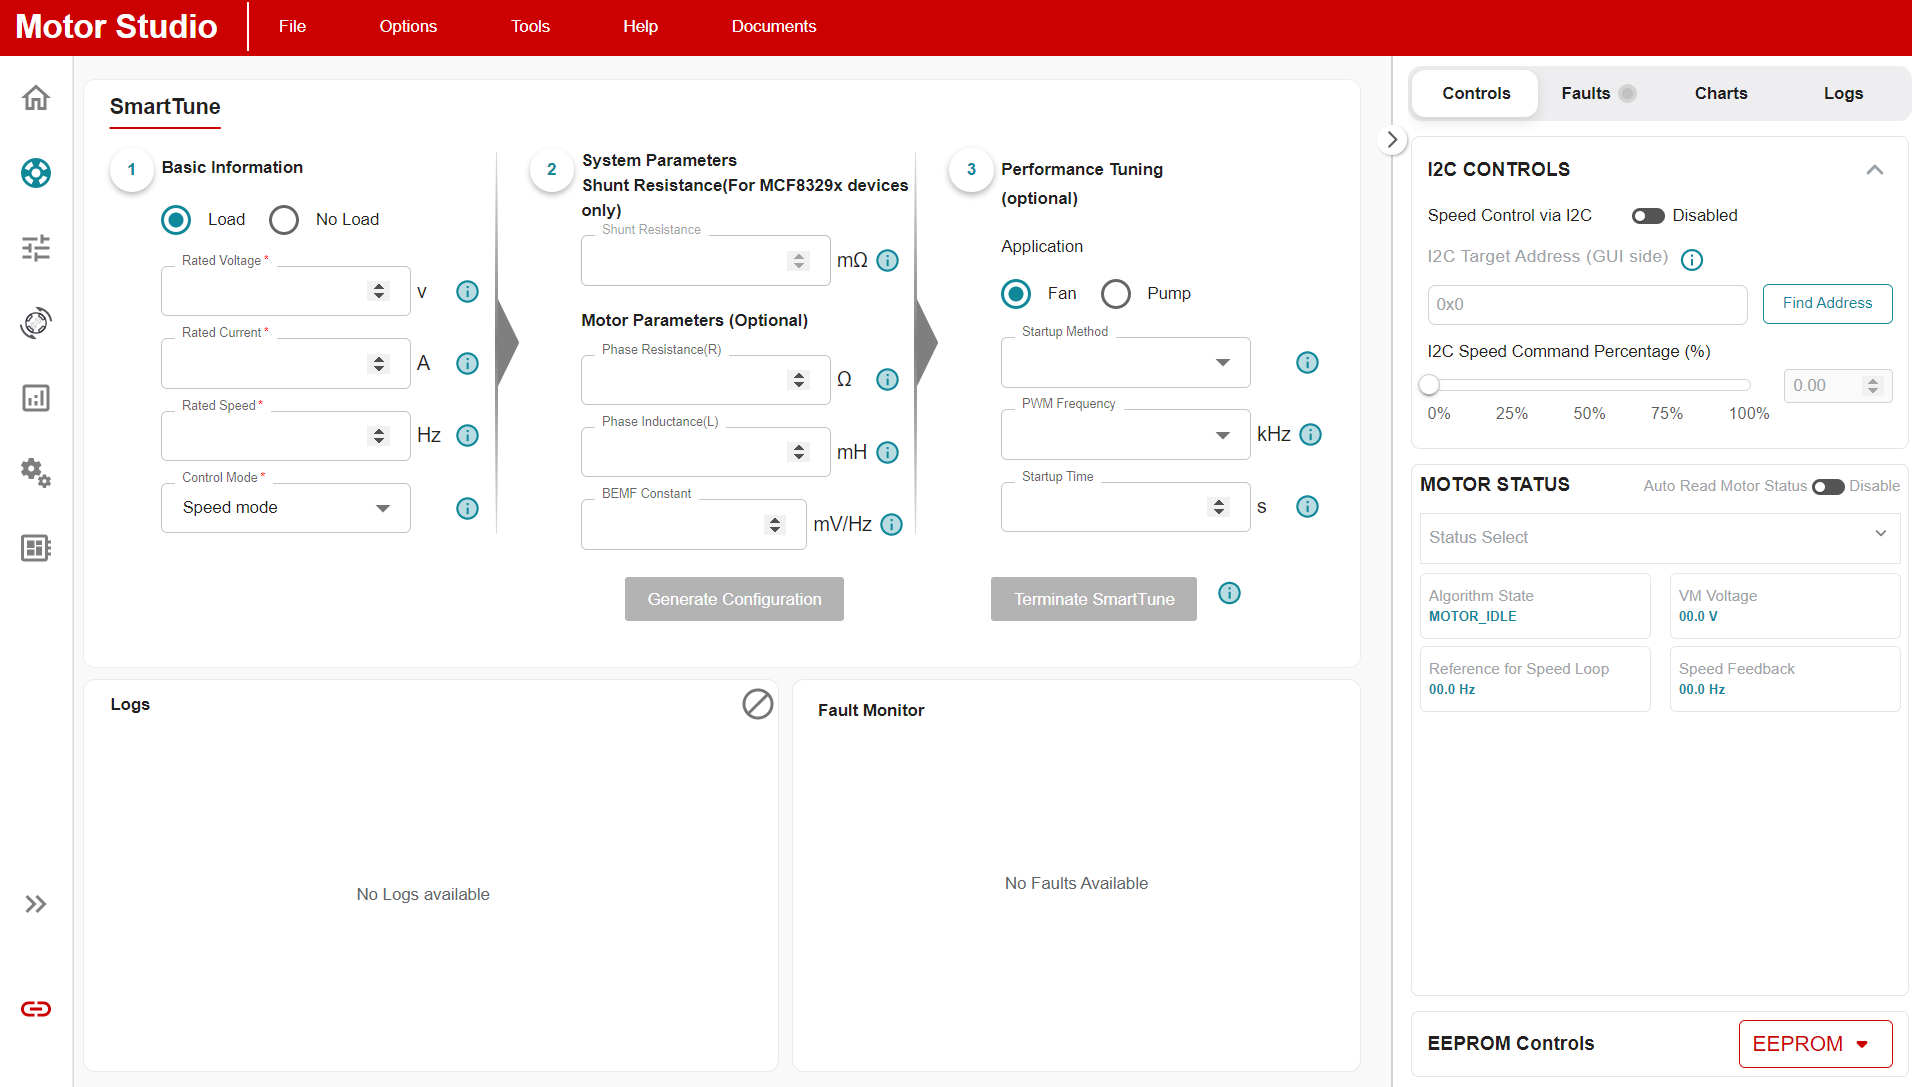Expand the Status Select dropdown
Image resolution: width=1912 pixels, height=1087 pixels.
click(x=1659, y=538)
